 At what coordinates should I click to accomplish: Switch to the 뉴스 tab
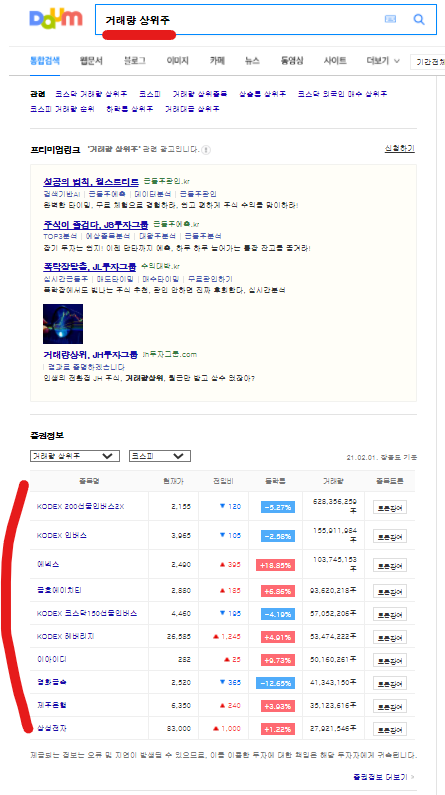(x=252, y=61)
